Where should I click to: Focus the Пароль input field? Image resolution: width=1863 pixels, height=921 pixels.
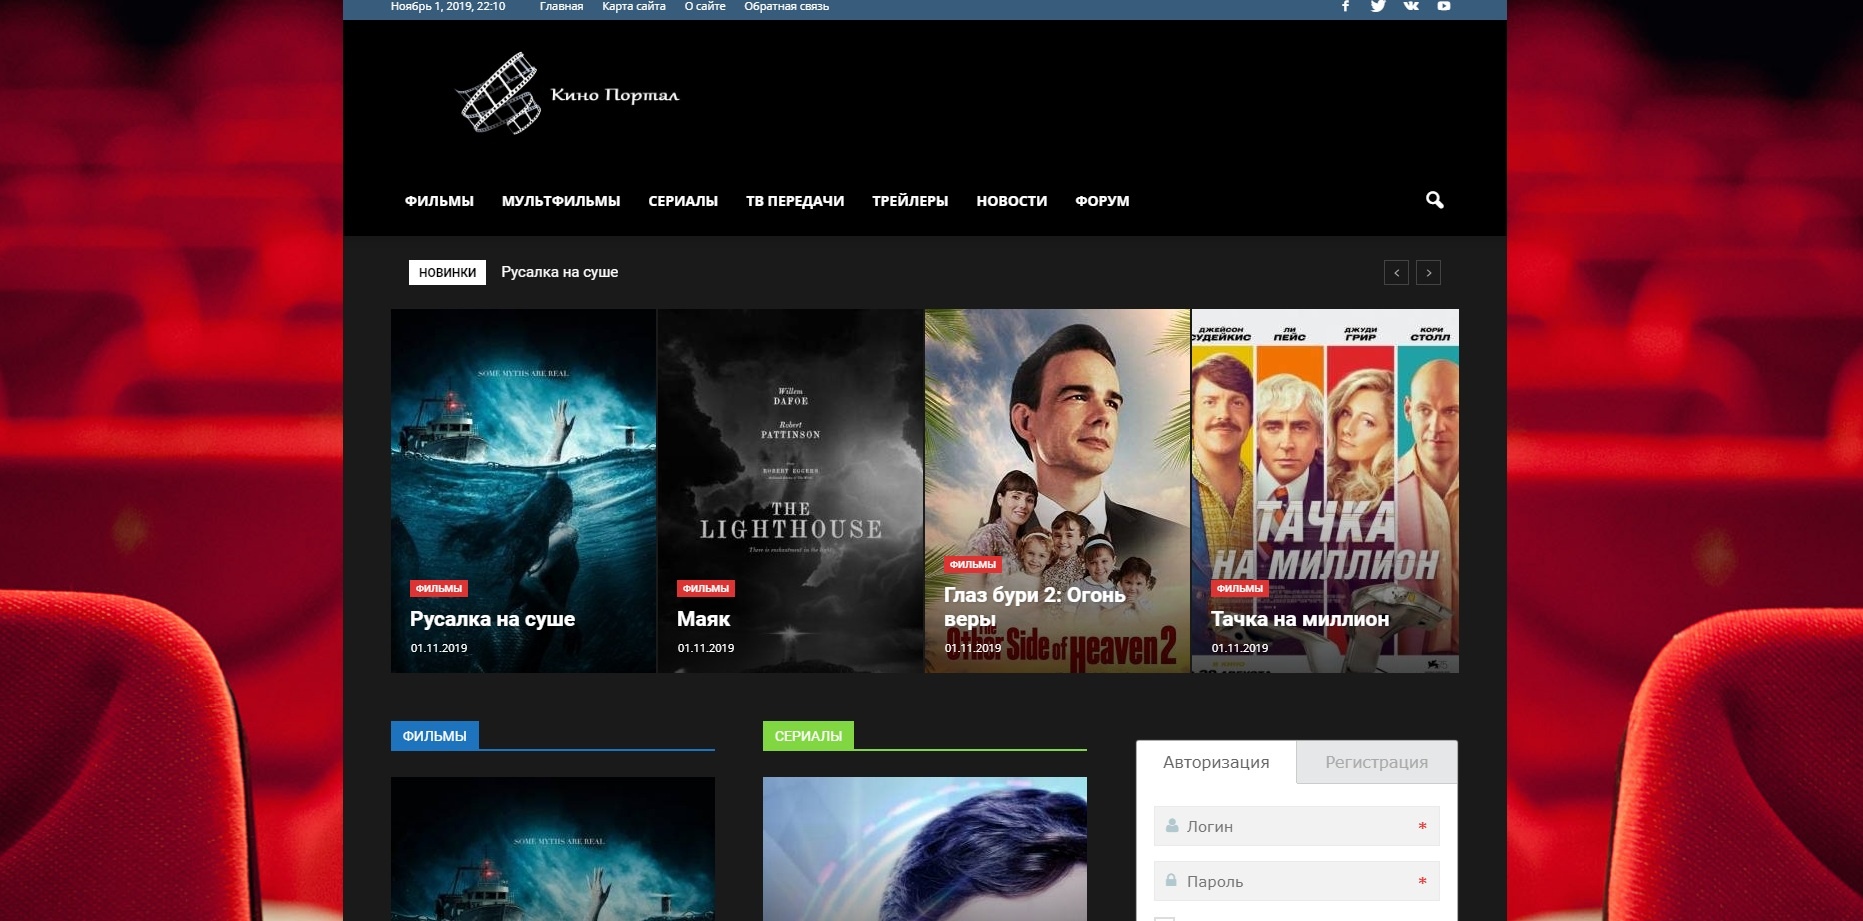(x=1296, y=881)
